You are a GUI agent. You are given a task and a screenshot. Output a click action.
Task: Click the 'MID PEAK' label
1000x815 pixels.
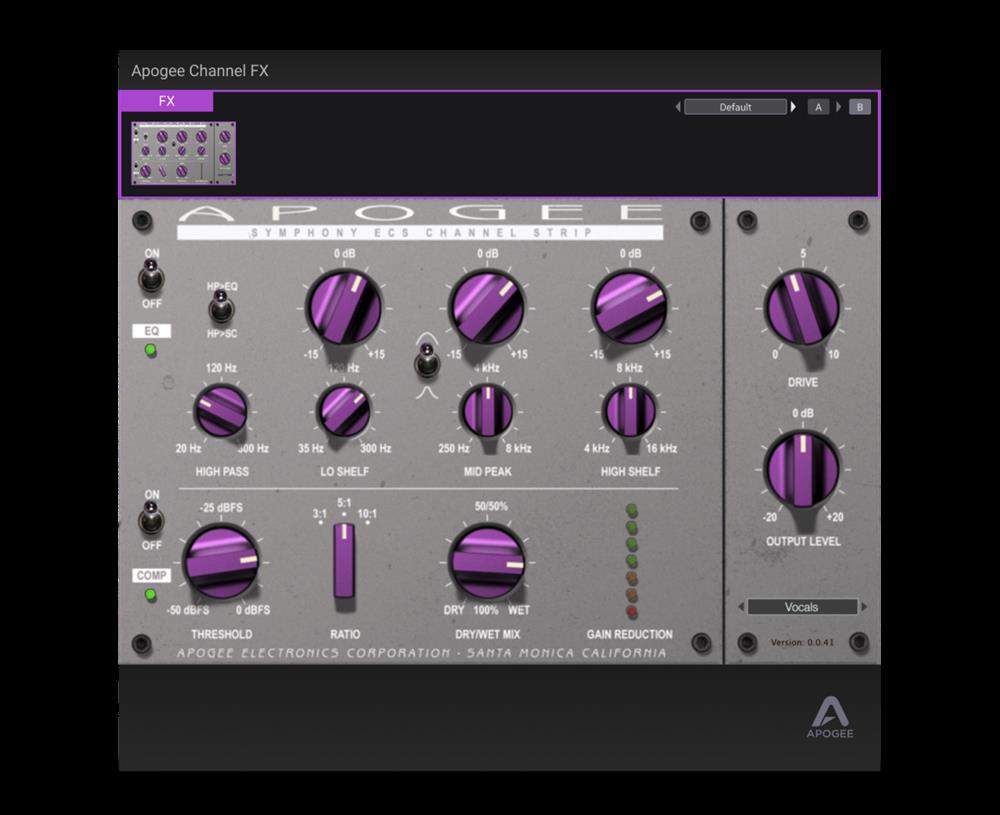[x=487, y=472]
